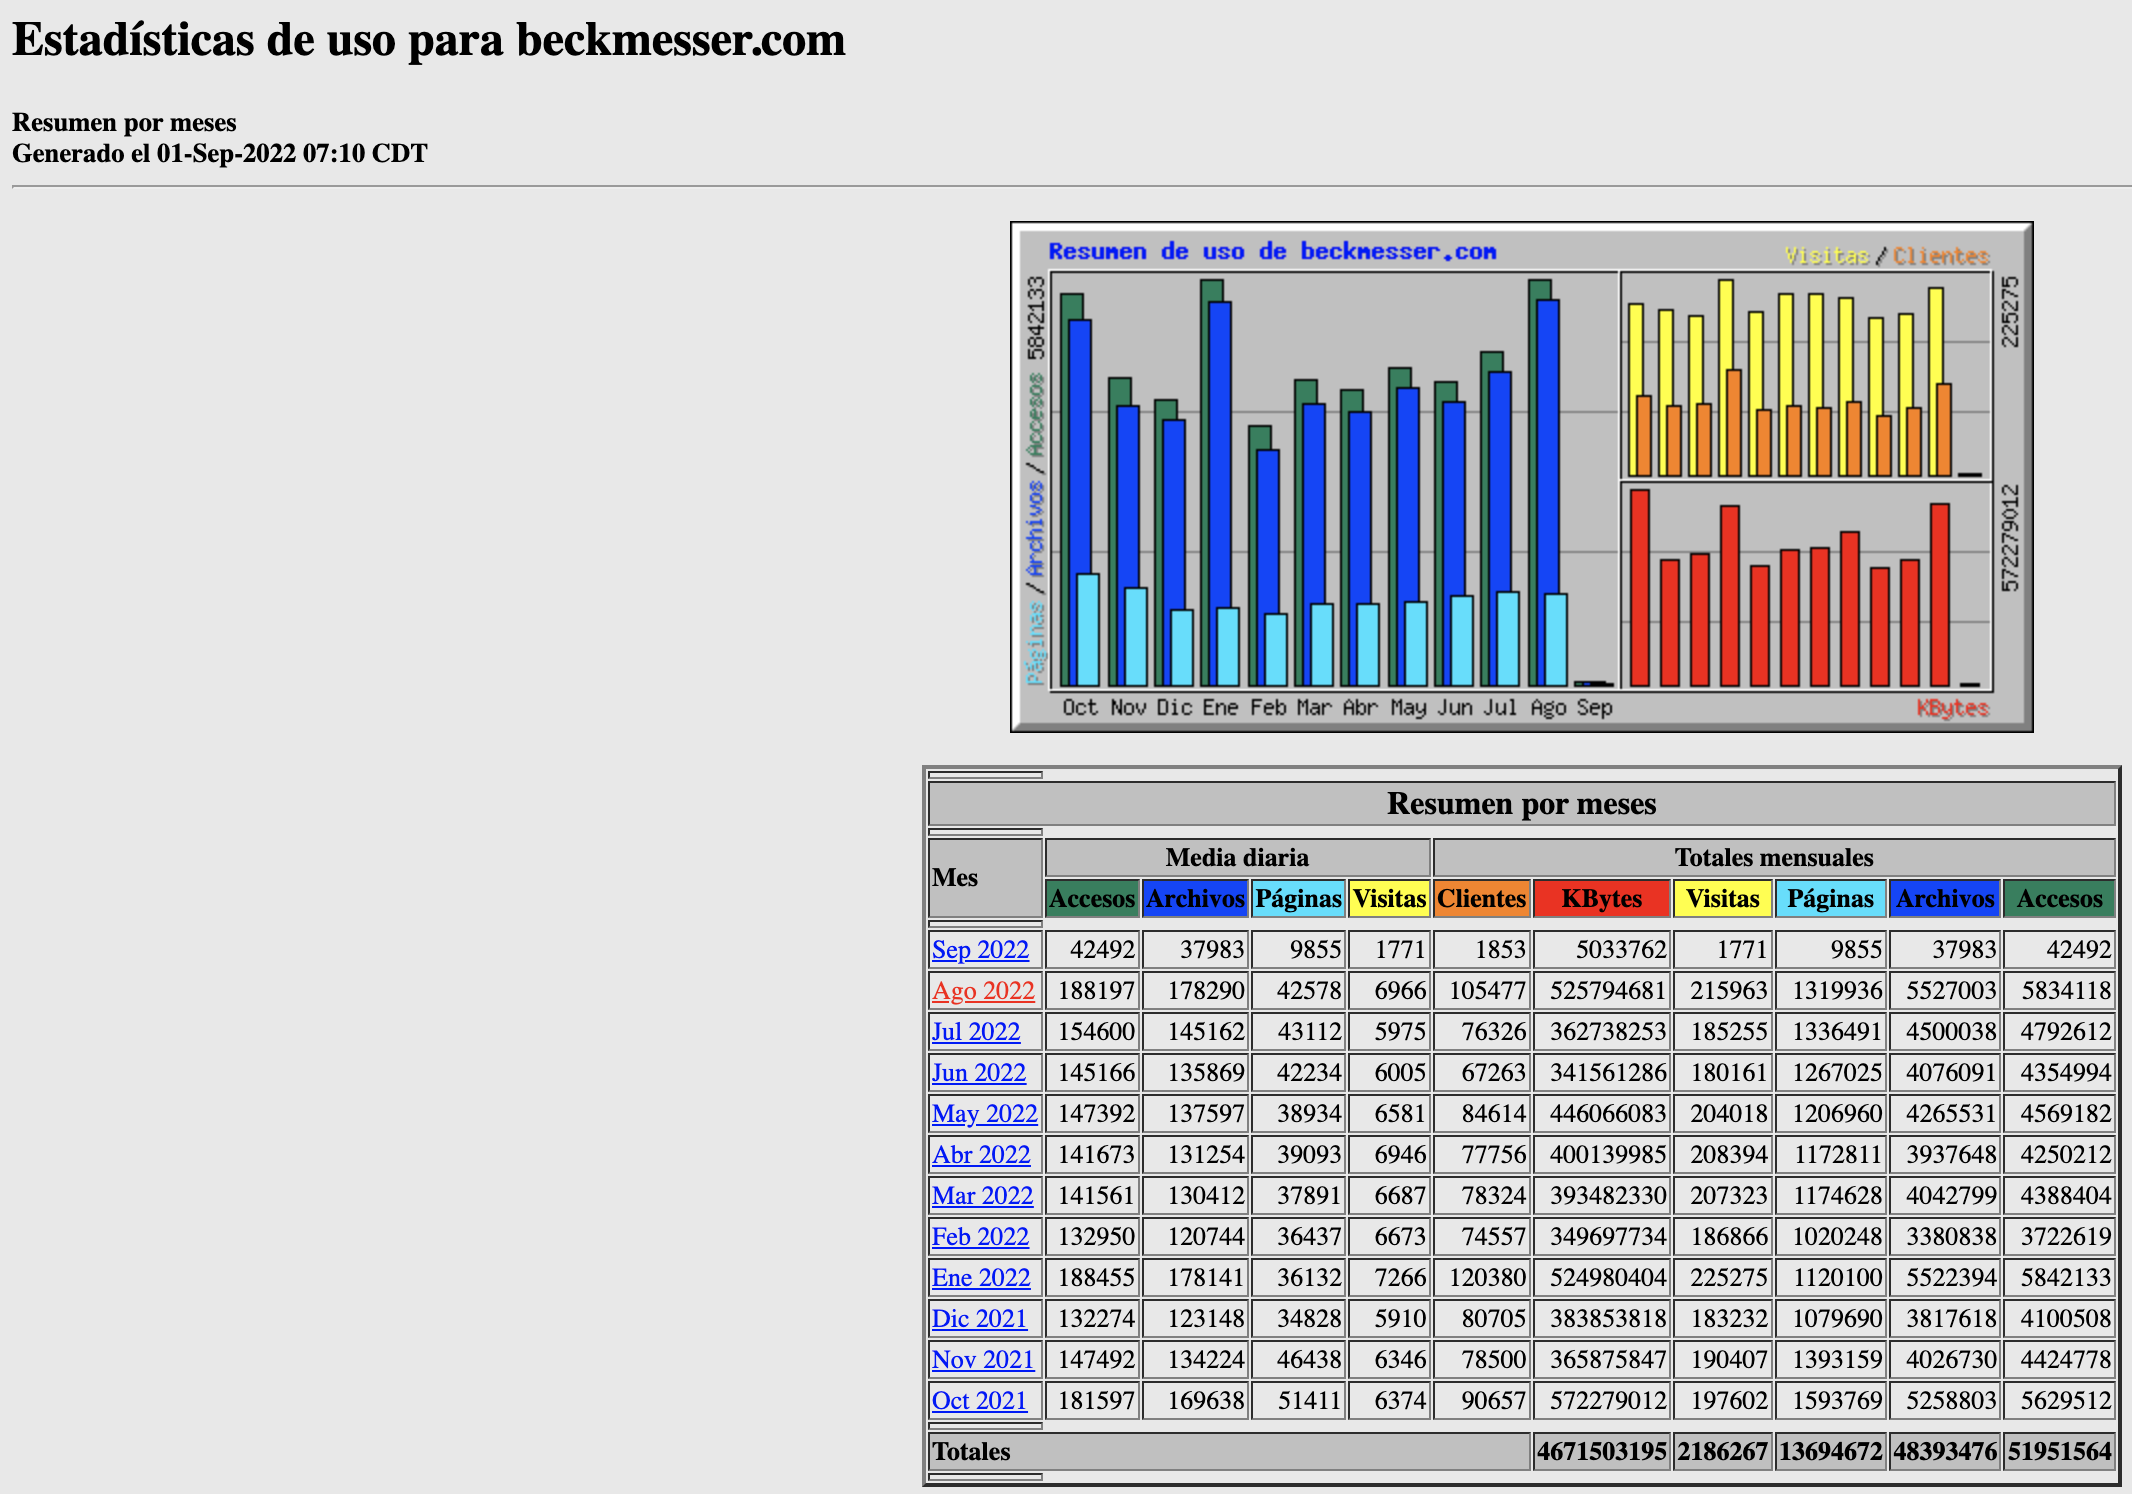
Task: Follow the May 2022 link
Action: pyautogui.click(x=984, y=1114)
